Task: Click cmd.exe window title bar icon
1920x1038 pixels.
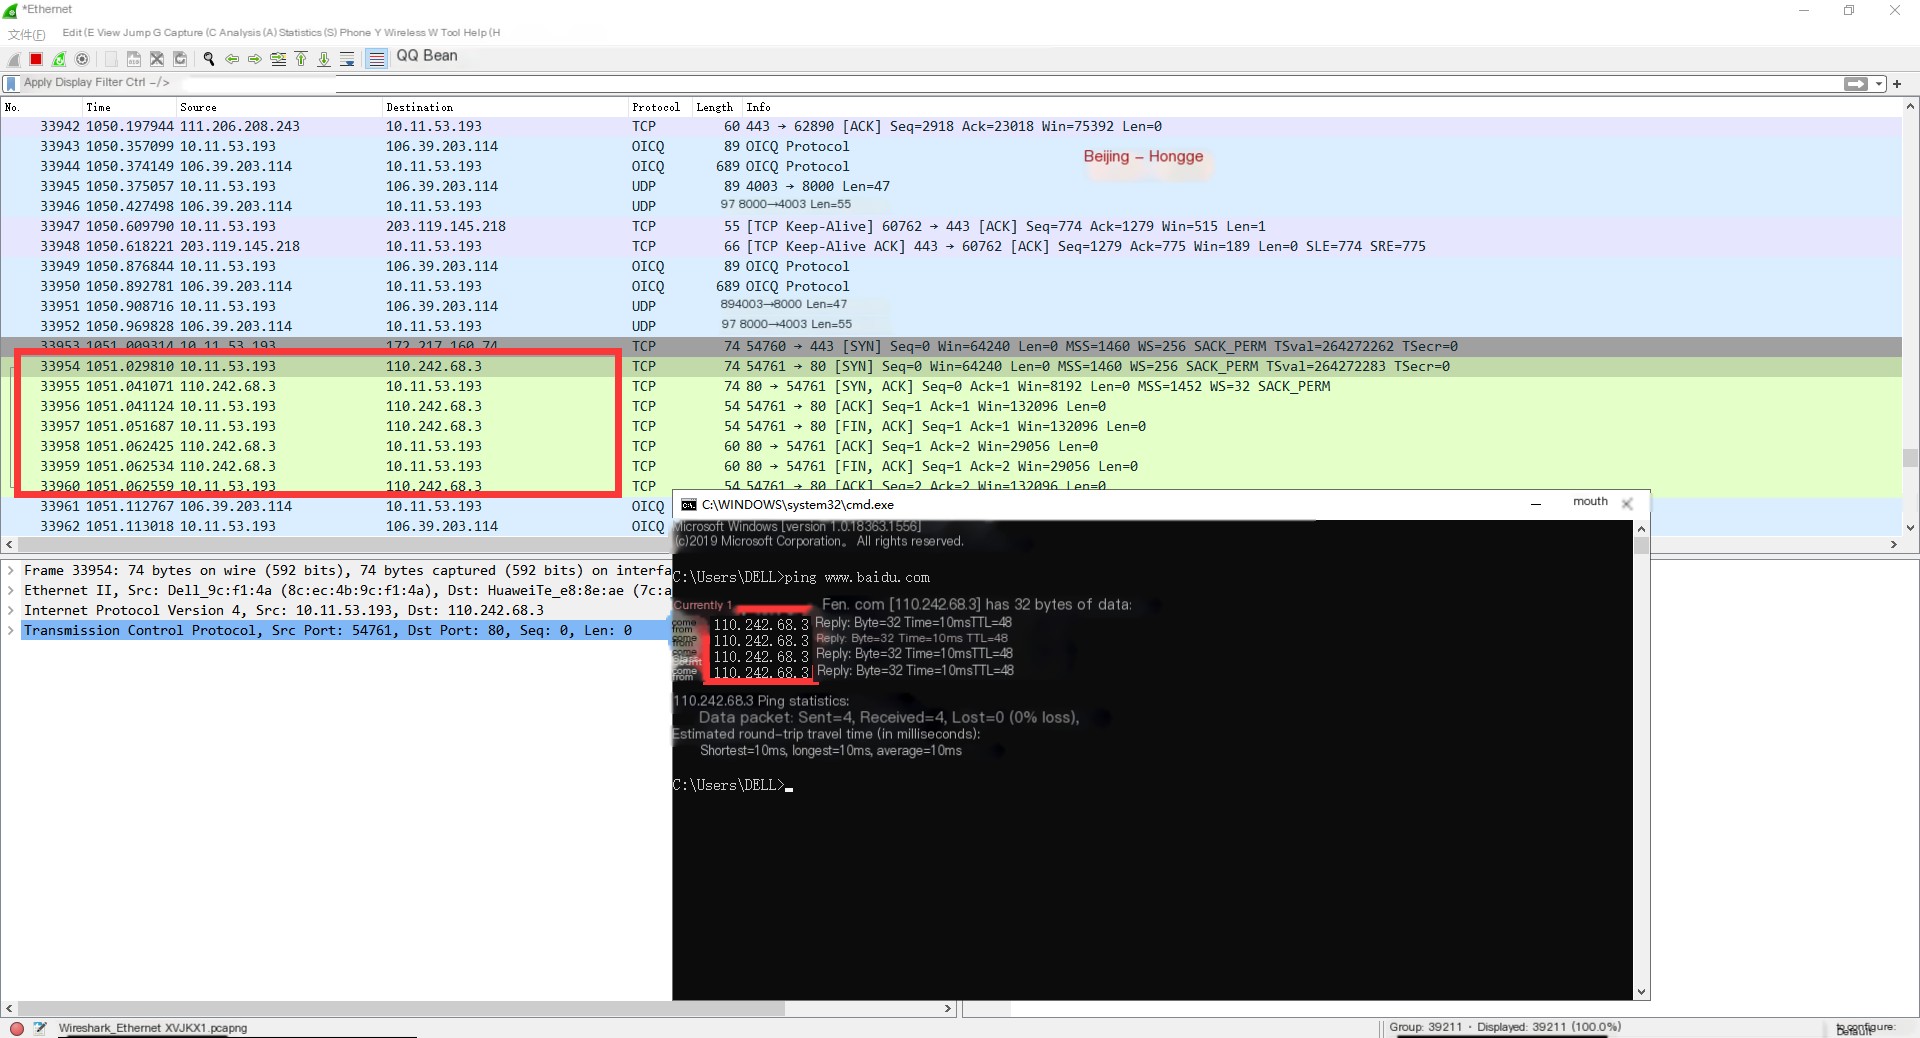Action: point(689,505)
